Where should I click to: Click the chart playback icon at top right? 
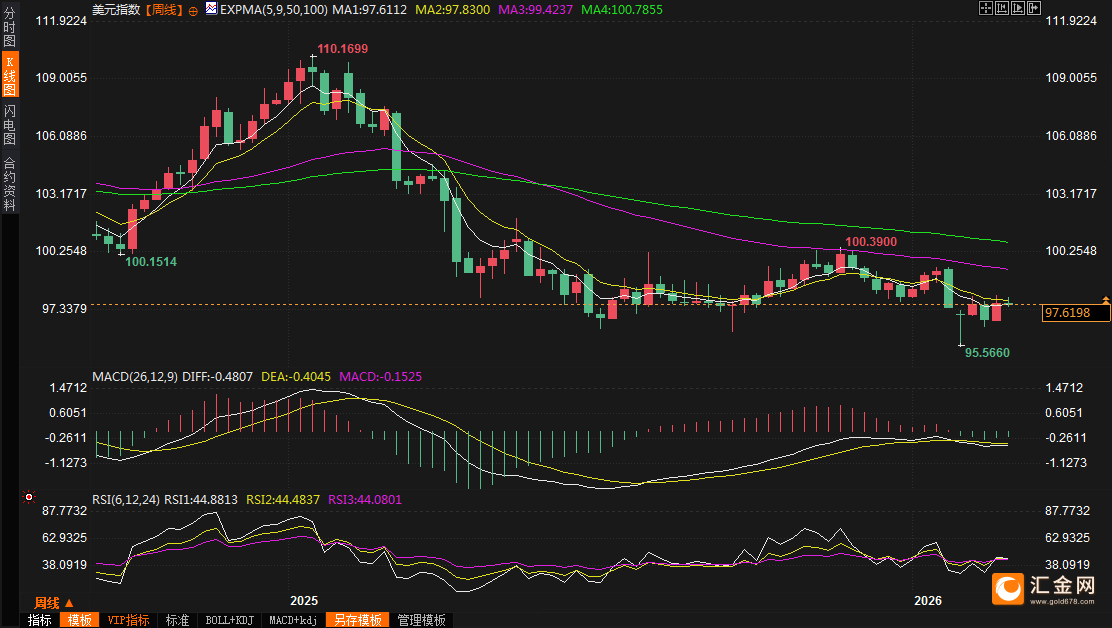click(x=1020, y=7)
